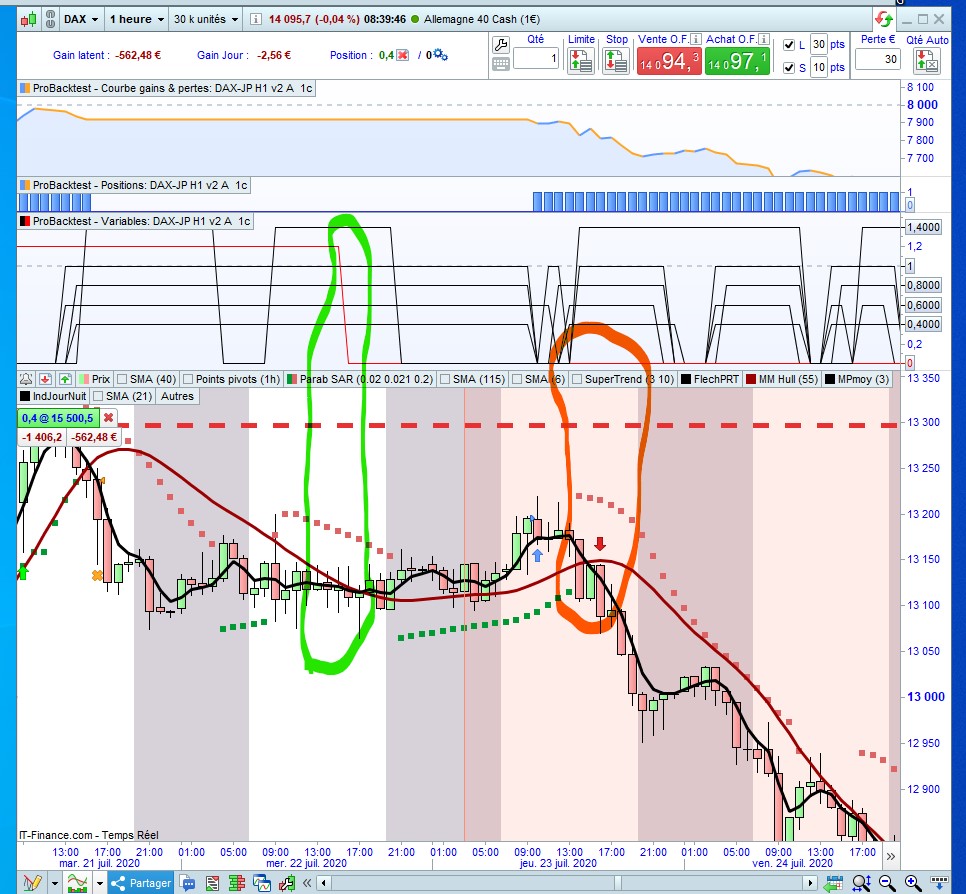Enable the SMA (115) checkbox
The image size is (966, 894).
click(445, 379)
